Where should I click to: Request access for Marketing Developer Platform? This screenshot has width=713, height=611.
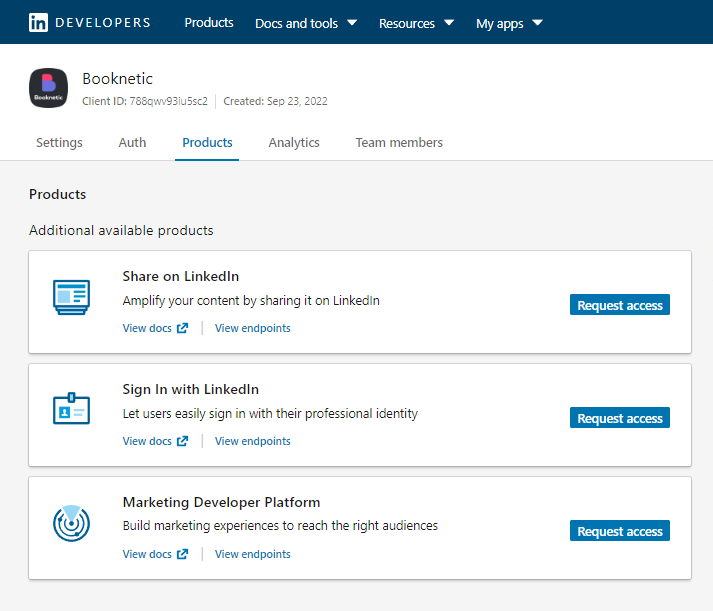click(619, 531)
